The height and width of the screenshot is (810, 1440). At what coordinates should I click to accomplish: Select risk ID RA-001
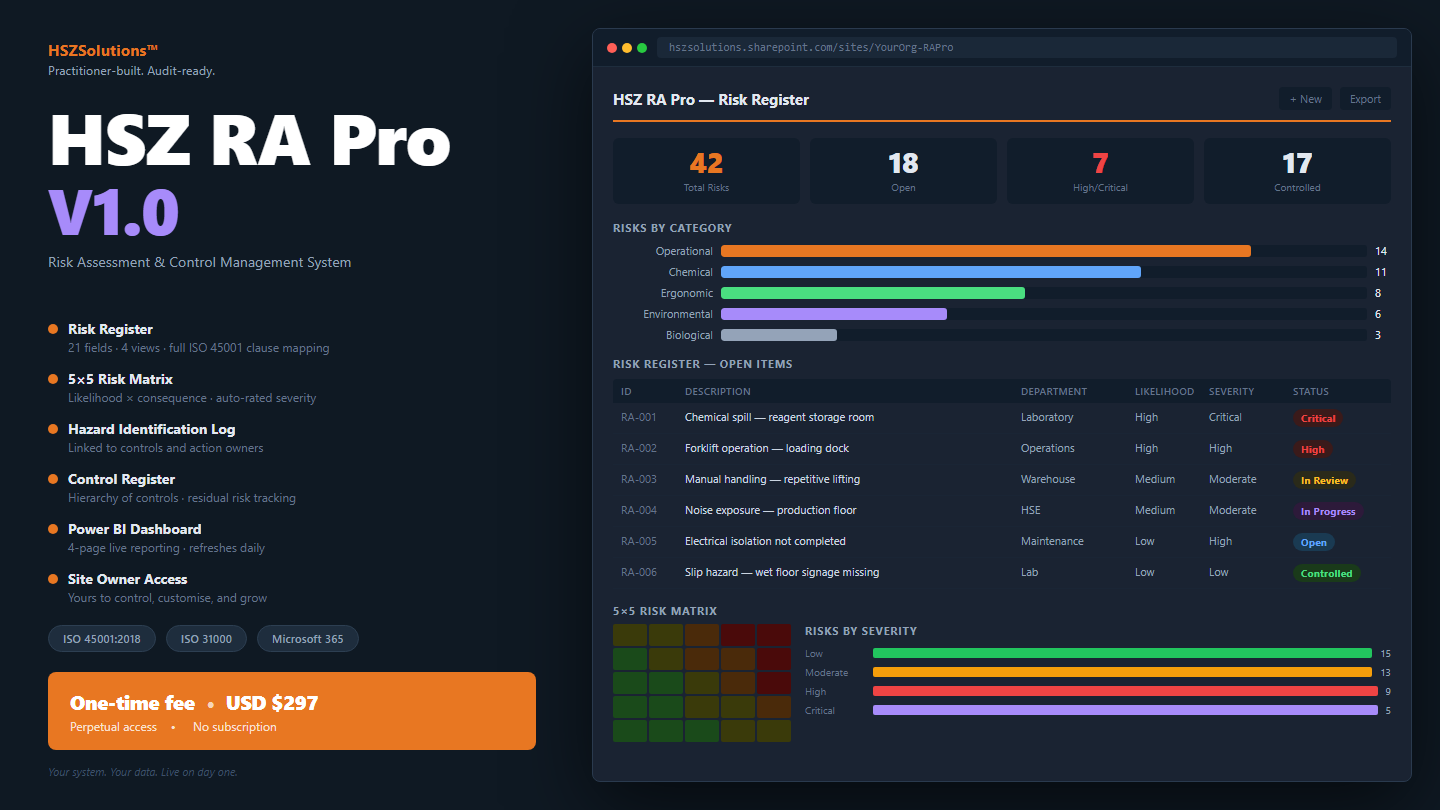[x=639, y=418]
